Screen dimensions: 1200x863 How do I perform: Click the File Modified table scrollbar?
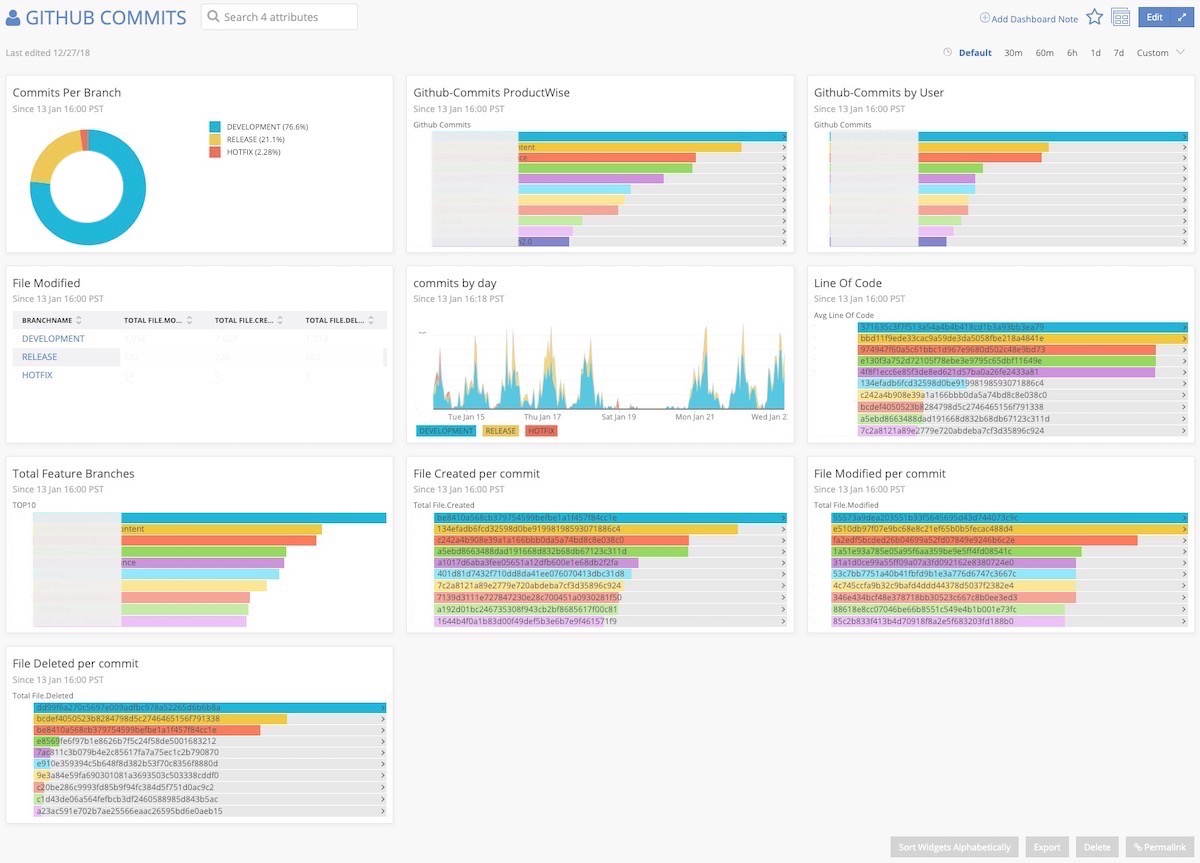384,357
